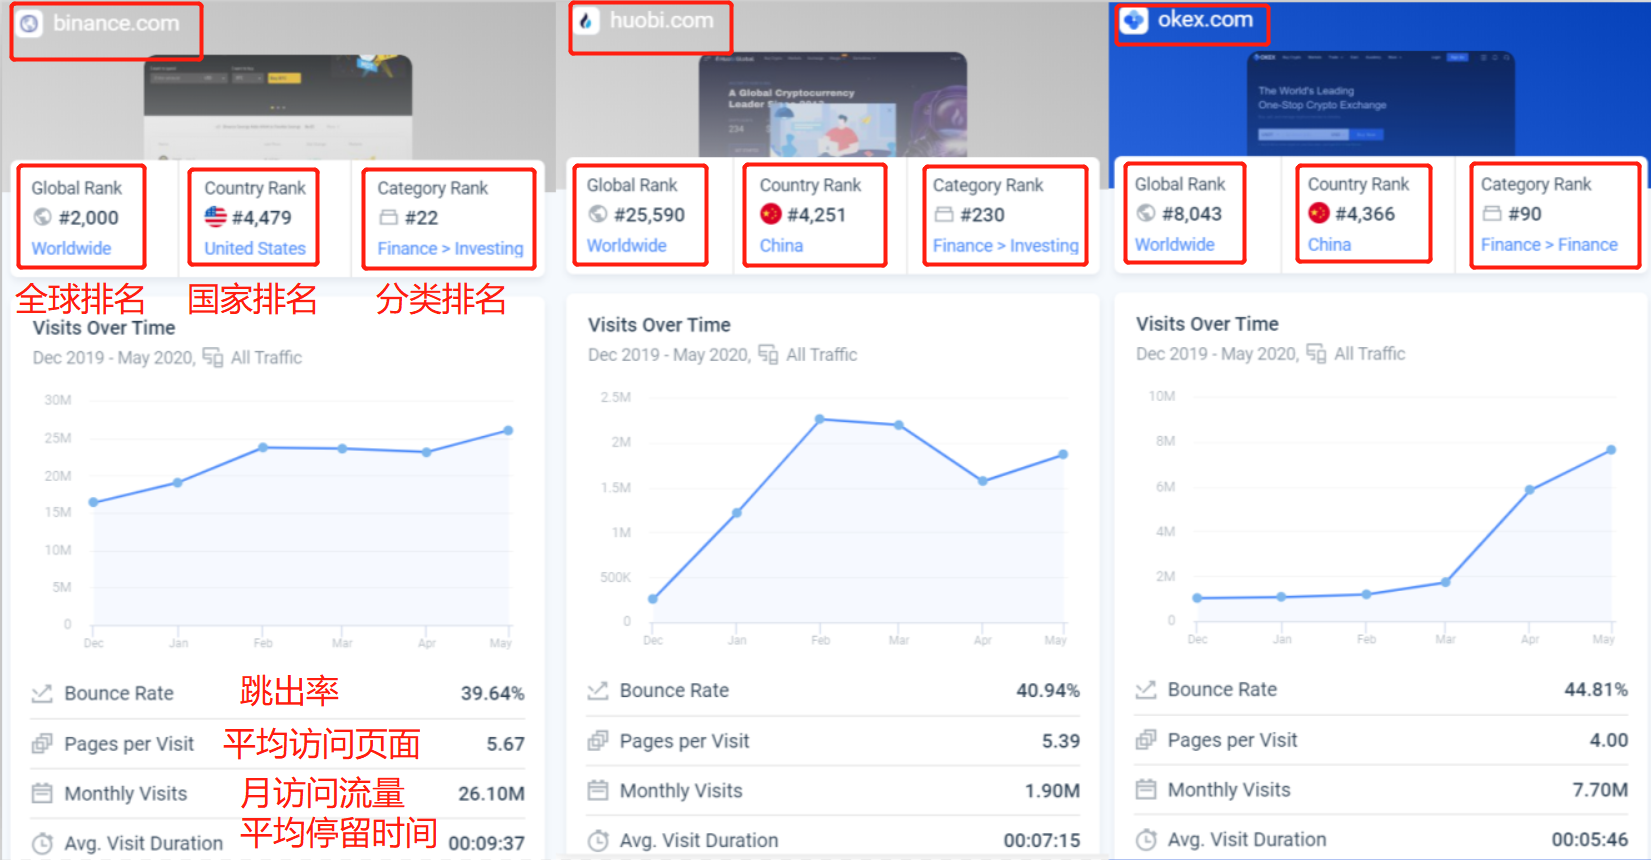Click the binance.com website preview thumbnail
Viewport: 1651px width, 860px height.
278,106
